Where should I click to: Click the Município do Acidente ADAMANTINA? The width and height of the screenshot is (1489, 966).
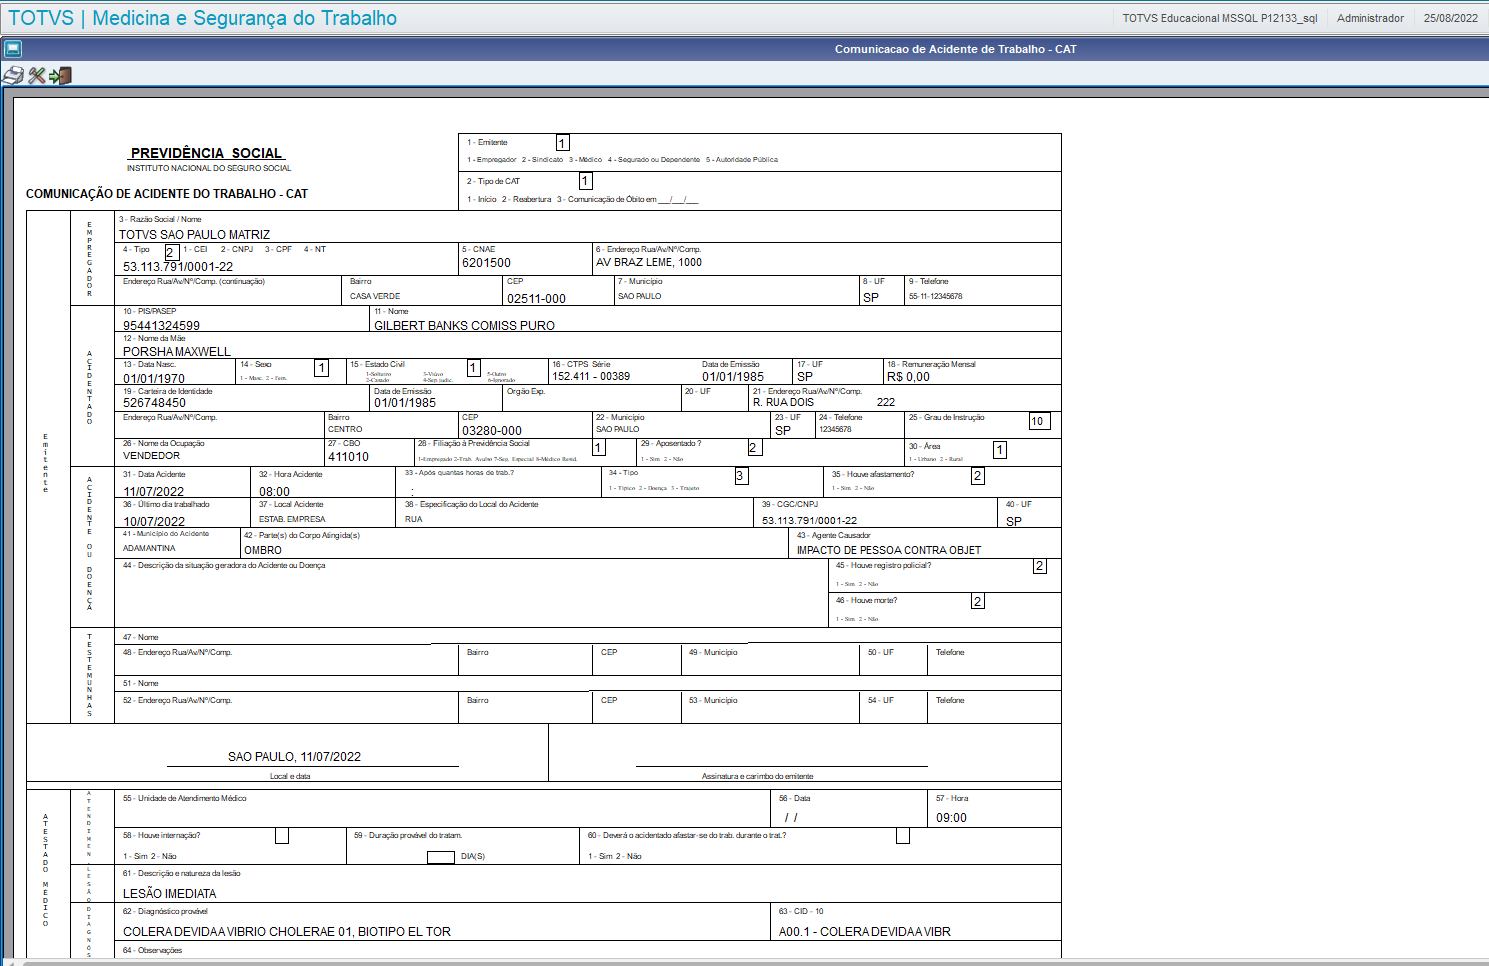149,549
